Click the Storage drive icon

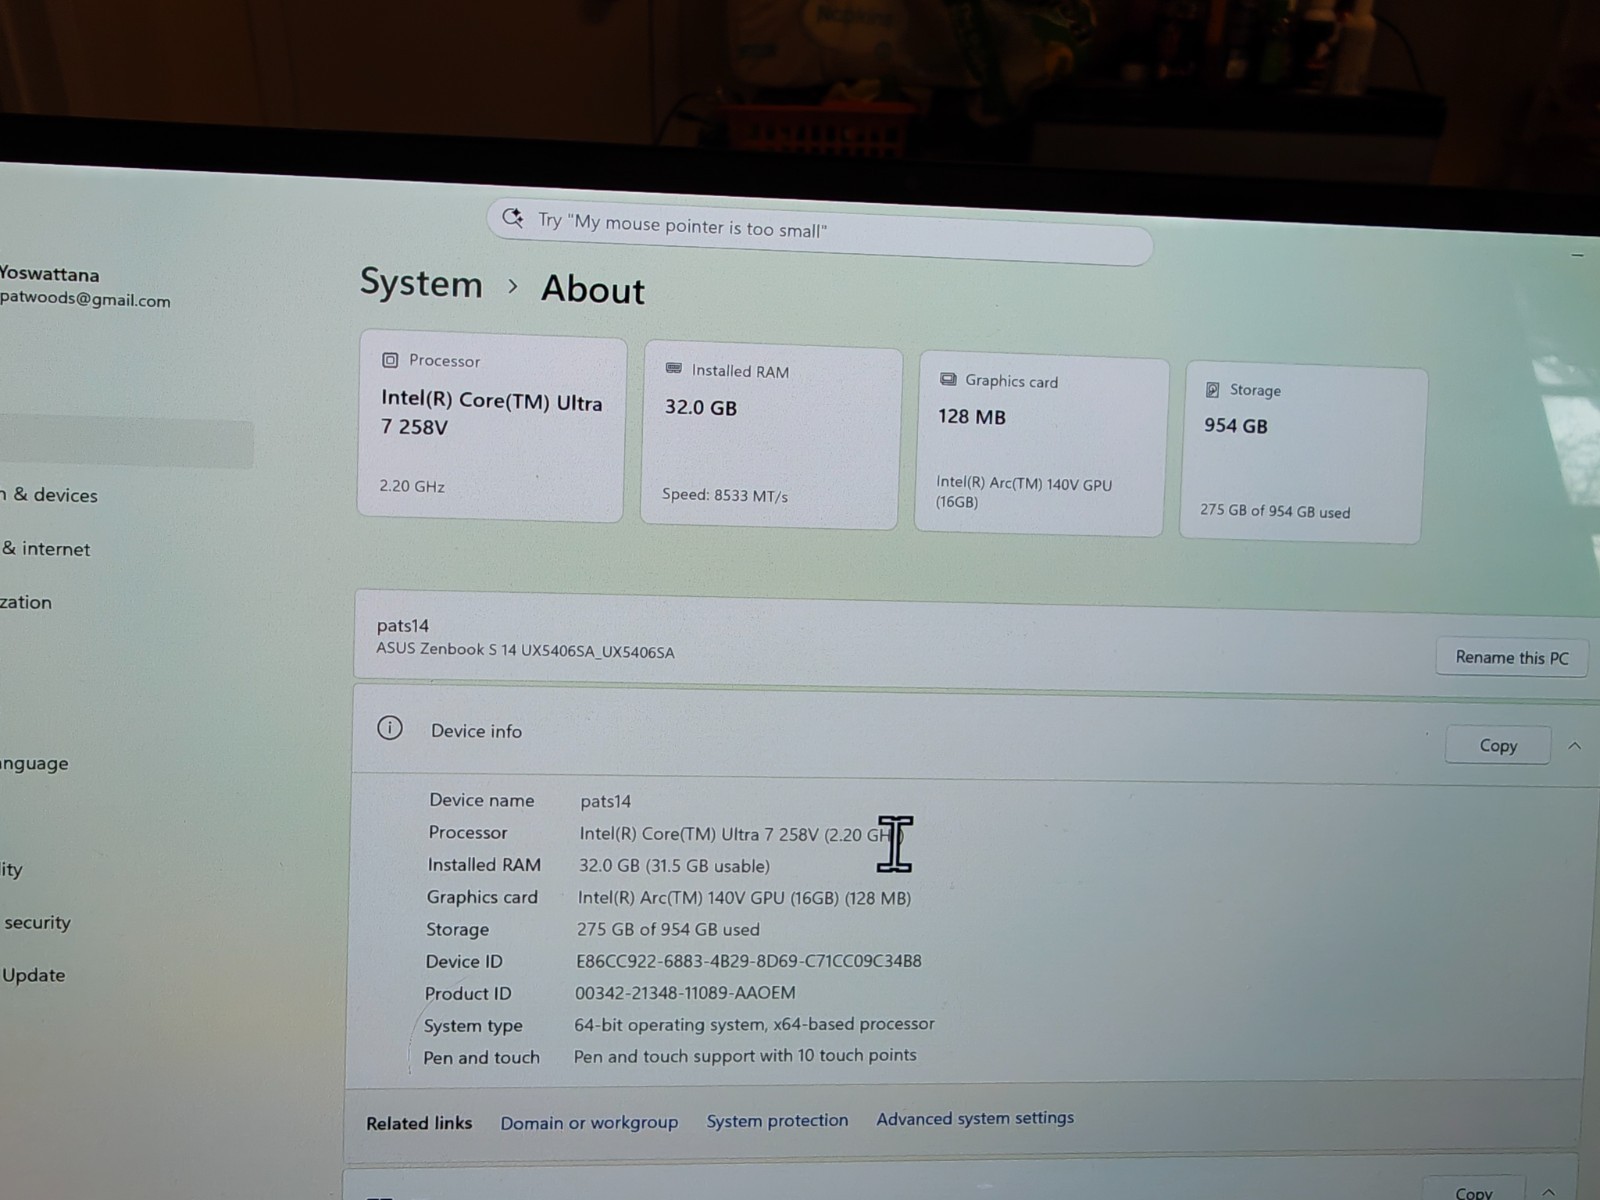click(1213, 389)
